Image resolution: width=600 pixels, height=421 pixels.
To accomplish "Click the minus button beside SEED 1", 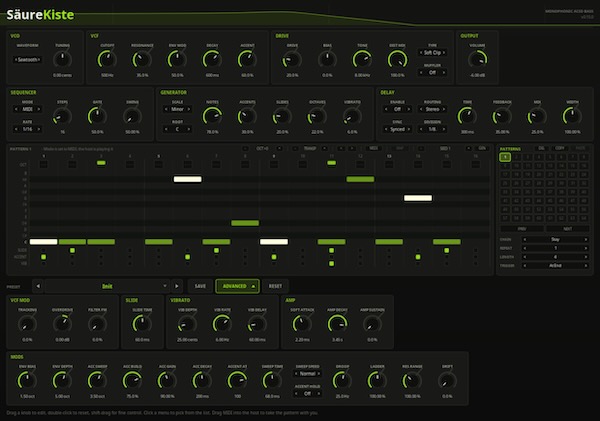I will coord(421,148).
